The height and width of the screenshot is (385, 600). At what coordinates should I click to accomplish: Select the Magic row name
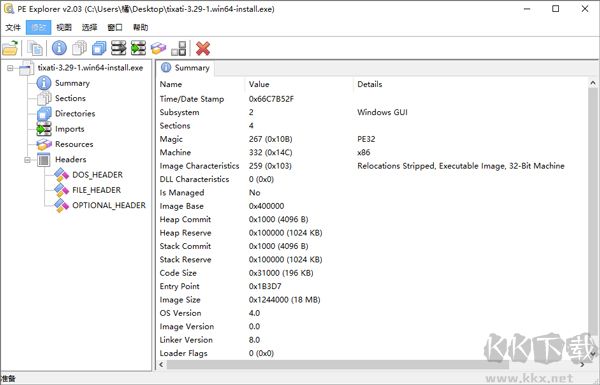[171, 139]
